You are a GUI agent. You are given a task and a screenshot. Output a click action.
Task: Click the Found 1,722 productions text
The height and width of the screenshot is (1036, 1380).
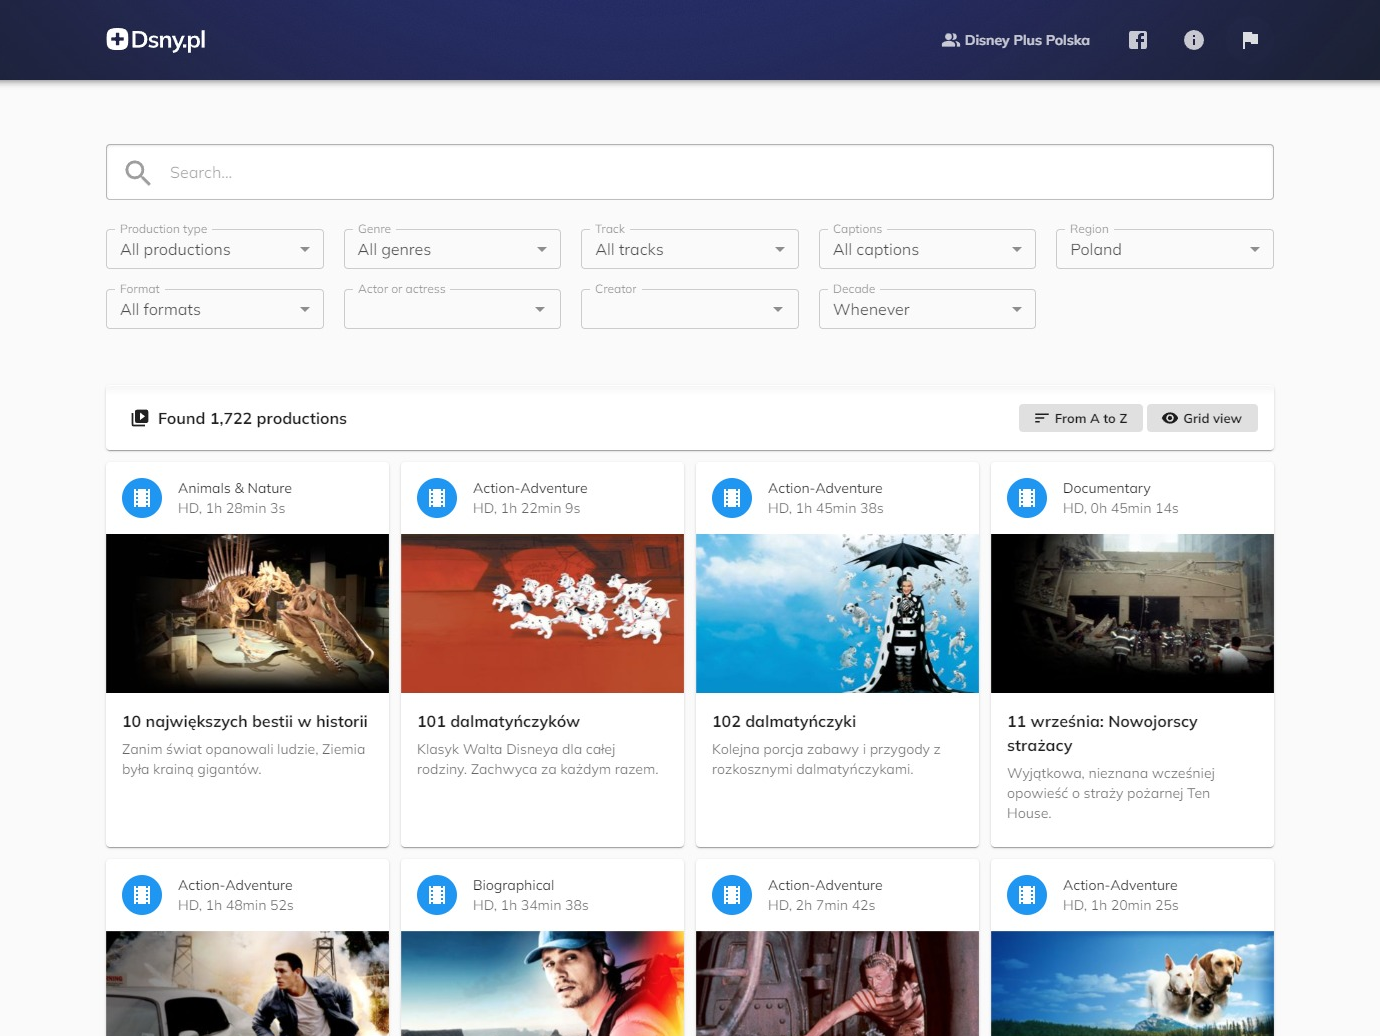[x=252, y=418]
